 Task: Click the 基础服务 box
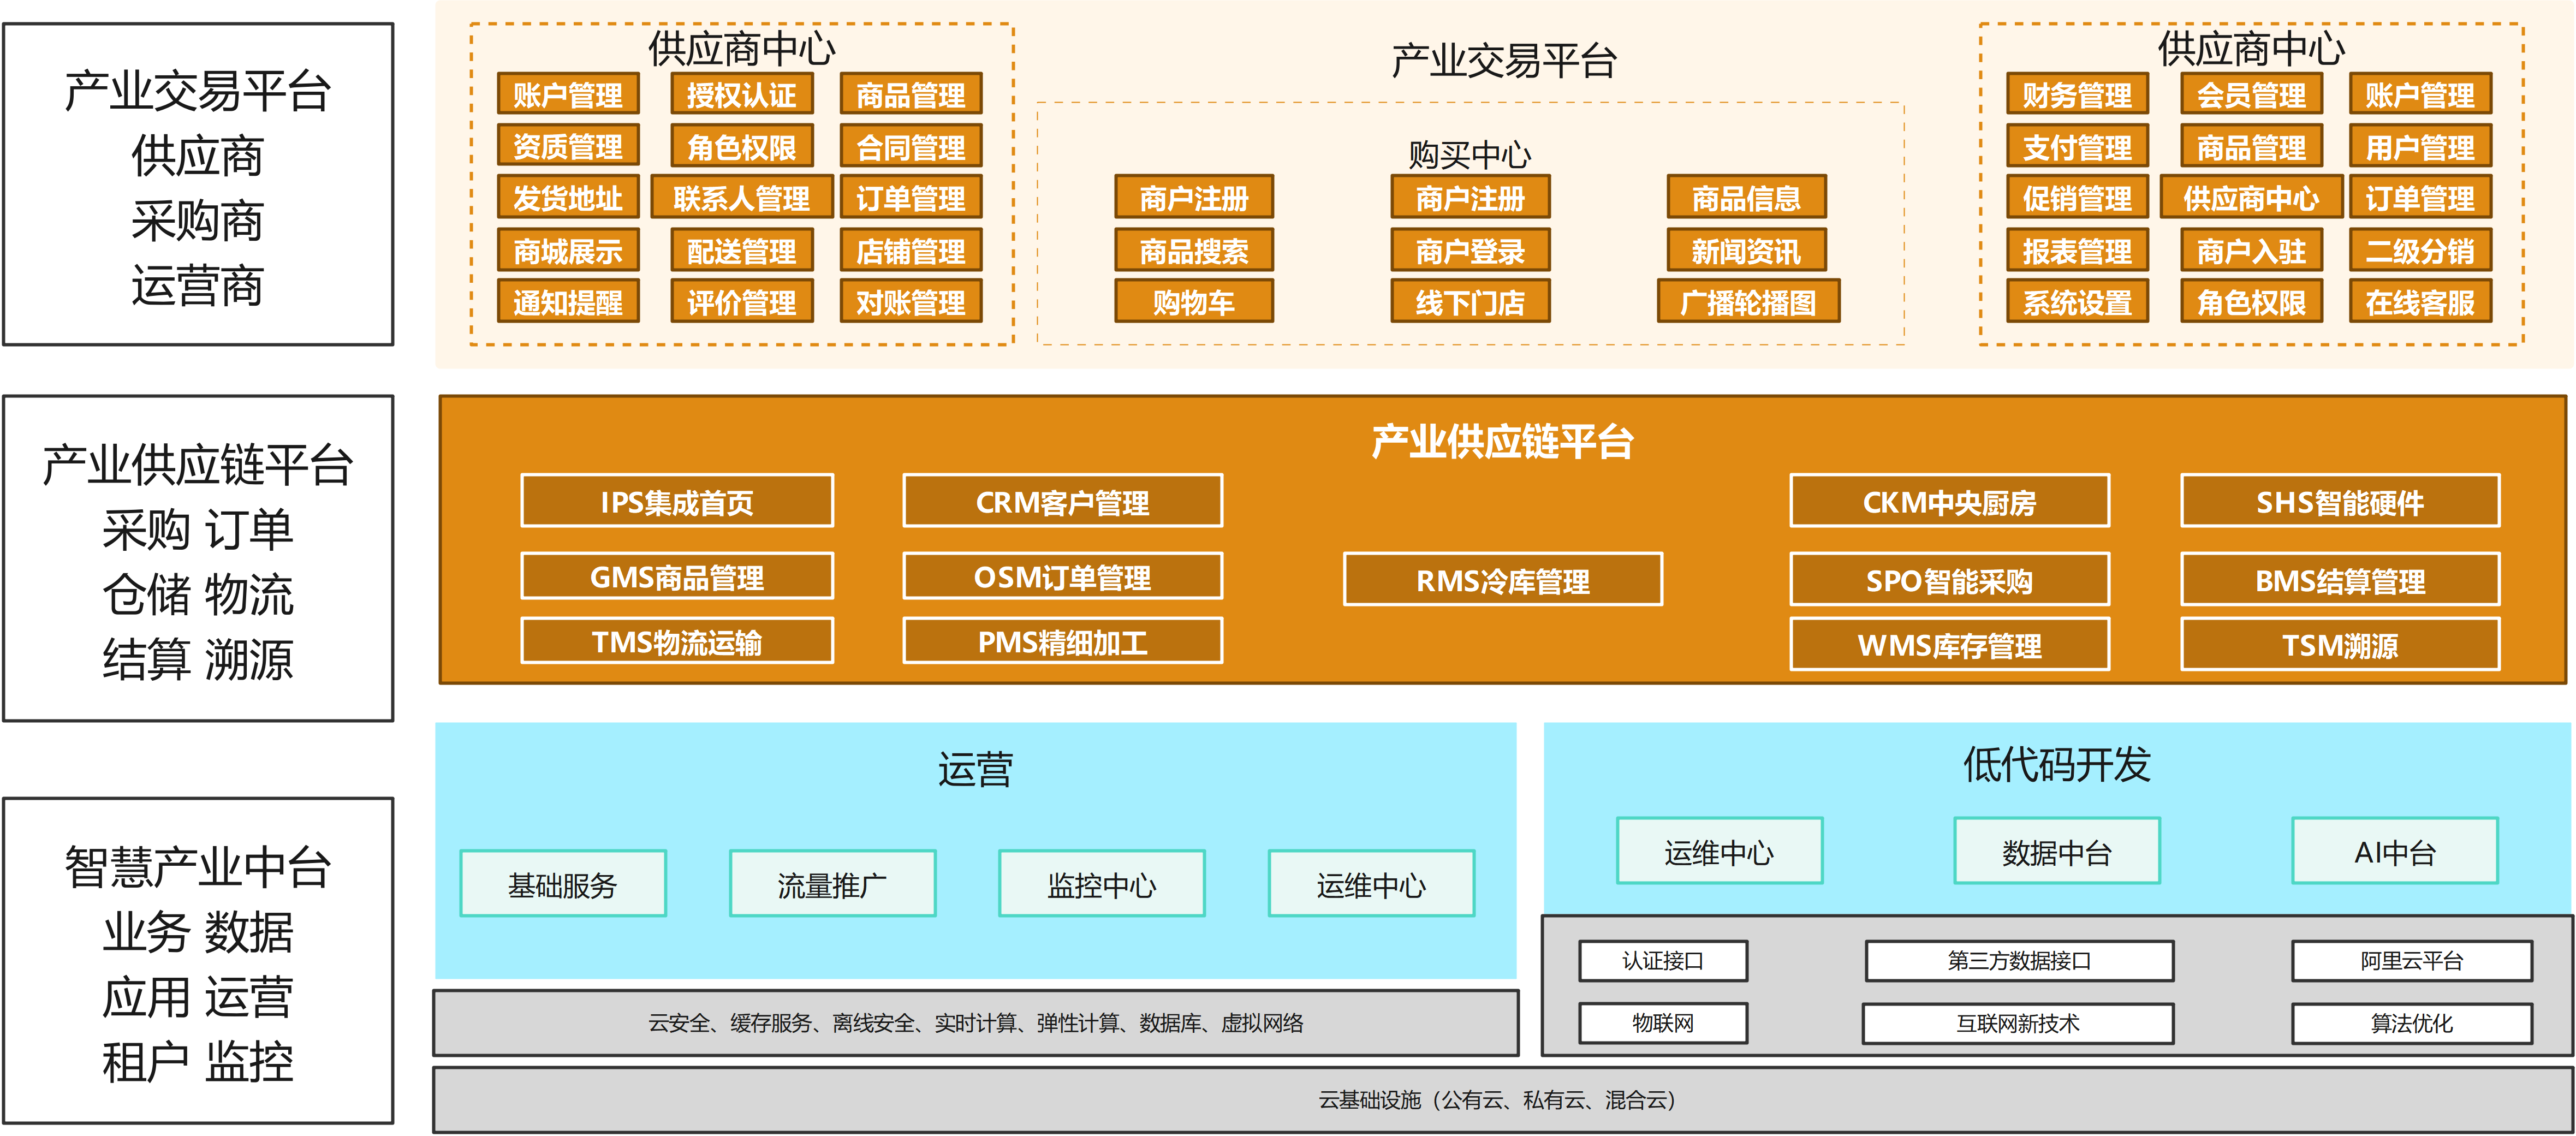(563, 884)
